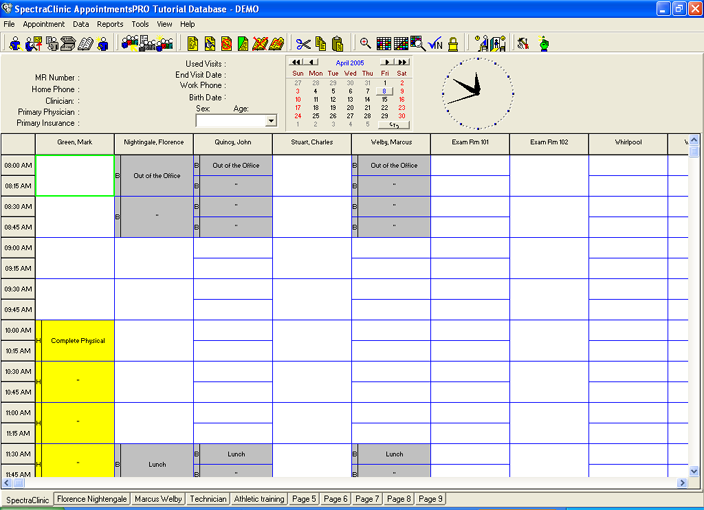Click the yellow notes with red arrow icon
This screenshot has width=704, height=510.
(277, 44)
